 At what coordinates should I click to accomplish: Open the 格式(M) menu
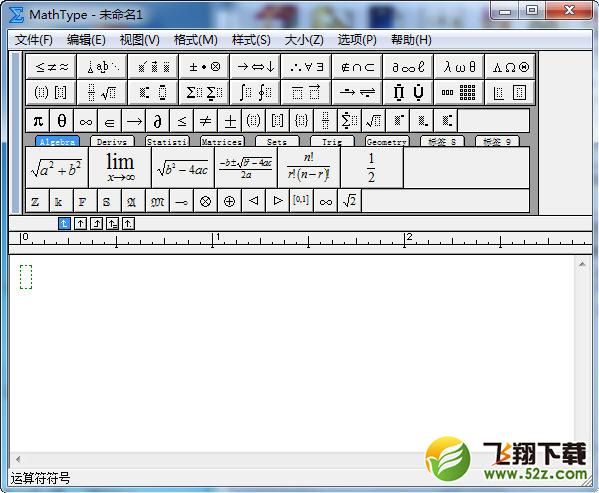196,40
